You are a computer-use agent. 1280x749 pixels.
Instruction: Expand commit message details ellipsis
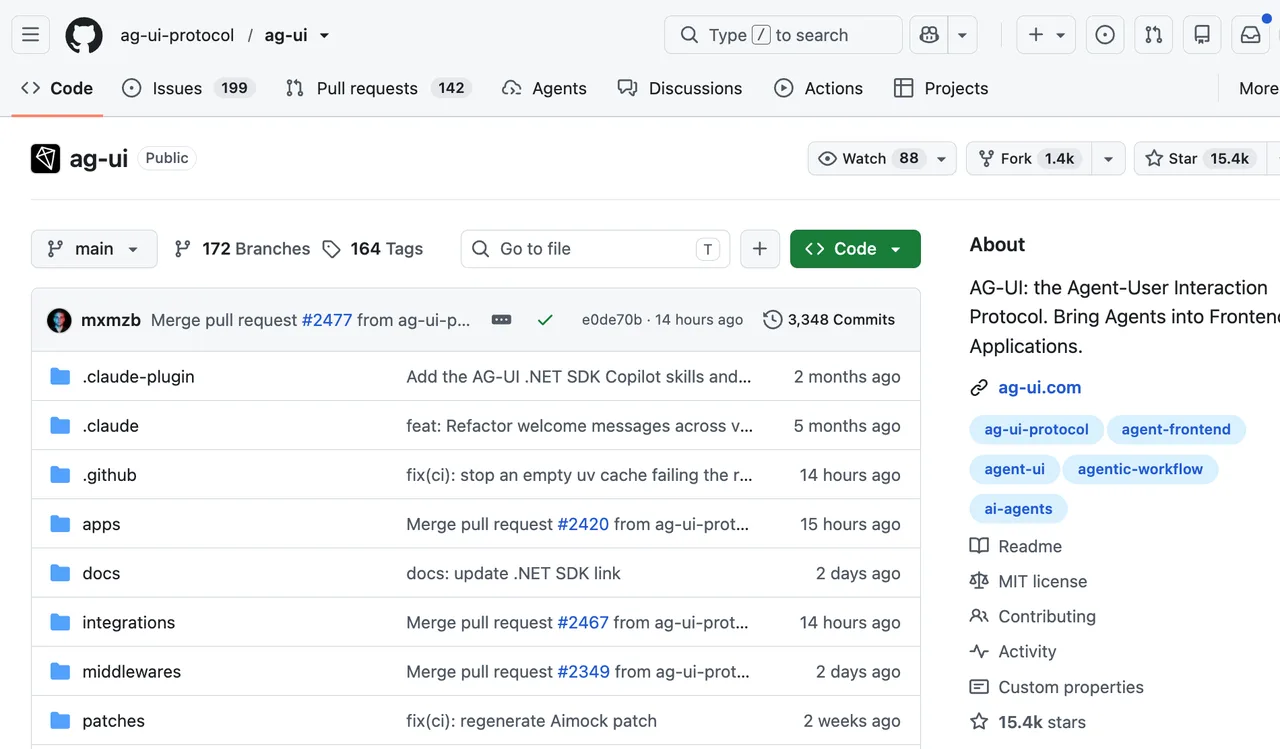pyautogui.click(x=502, y=320)
